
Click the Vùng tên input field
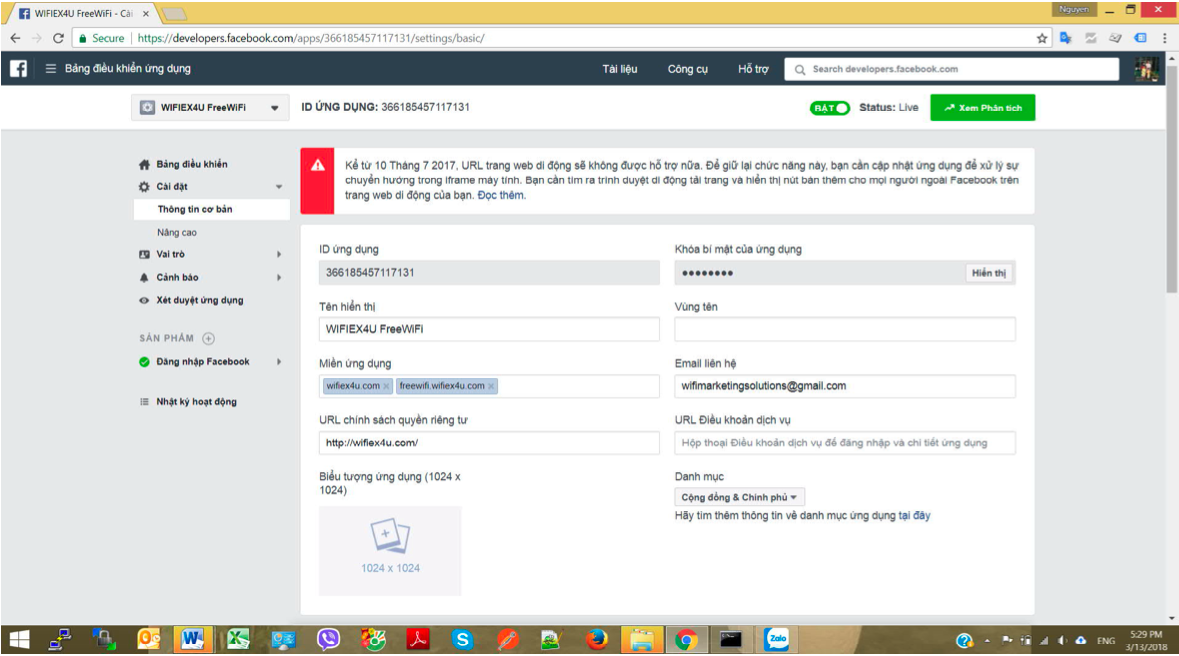[845, 329]
